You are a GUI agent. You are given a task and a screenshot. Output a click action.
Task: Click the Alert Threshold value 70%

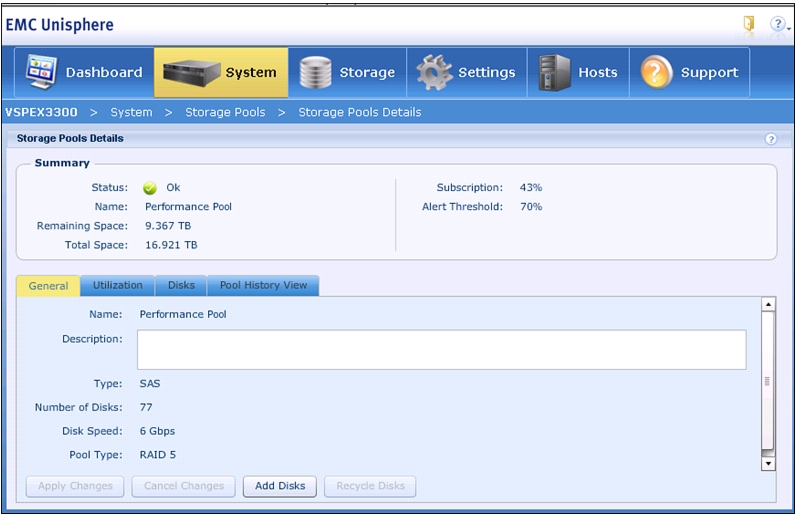click(x=531, y=207)
